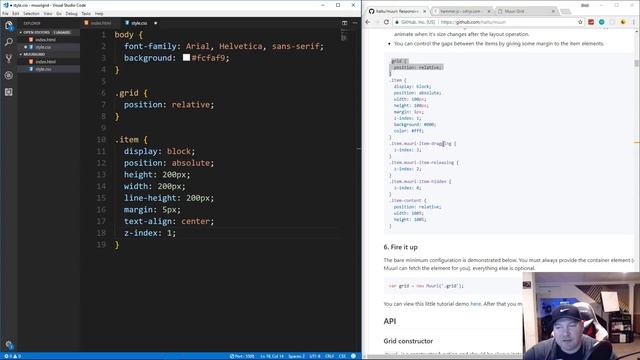This screenshot has width=640, height=360.
Task: Click the editor minimap
Action: coord(344,36)
